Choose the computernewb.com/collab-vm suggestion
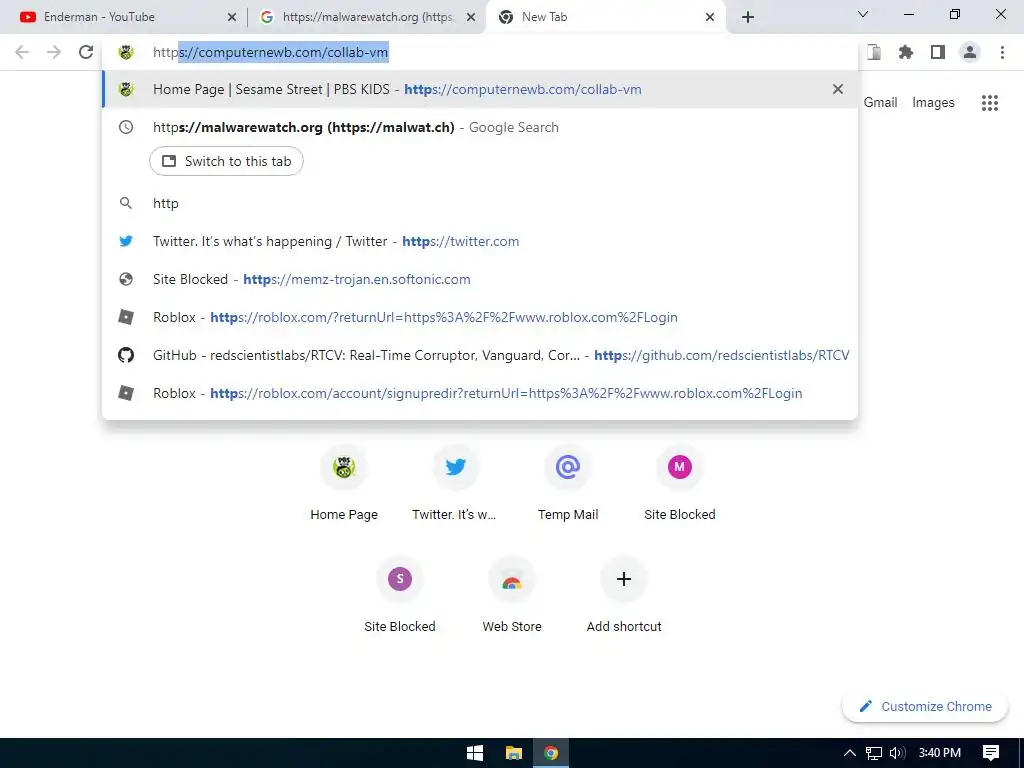The height and width of the screenshot is (768, 1024). coord(480,89)
